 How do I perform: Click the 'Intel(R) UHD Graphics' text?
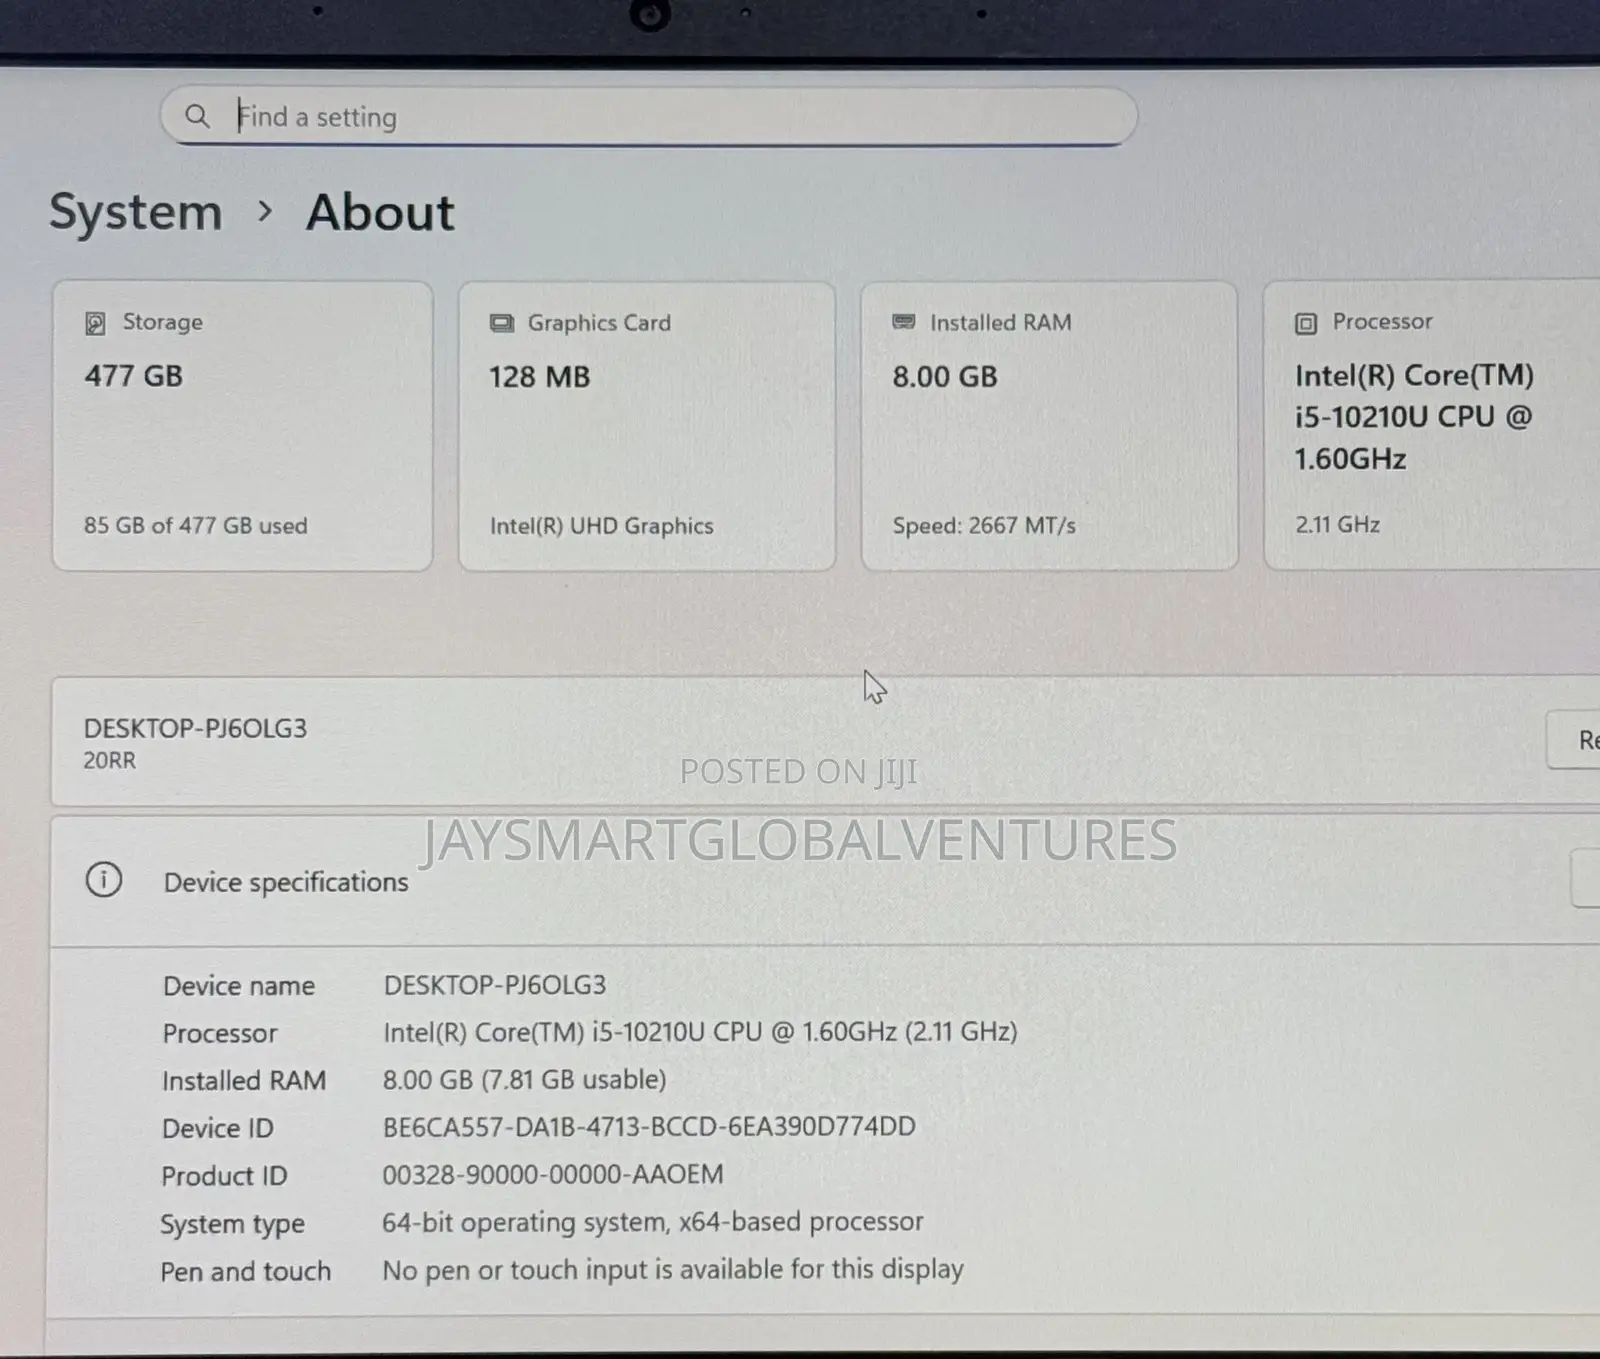point(602,526)
